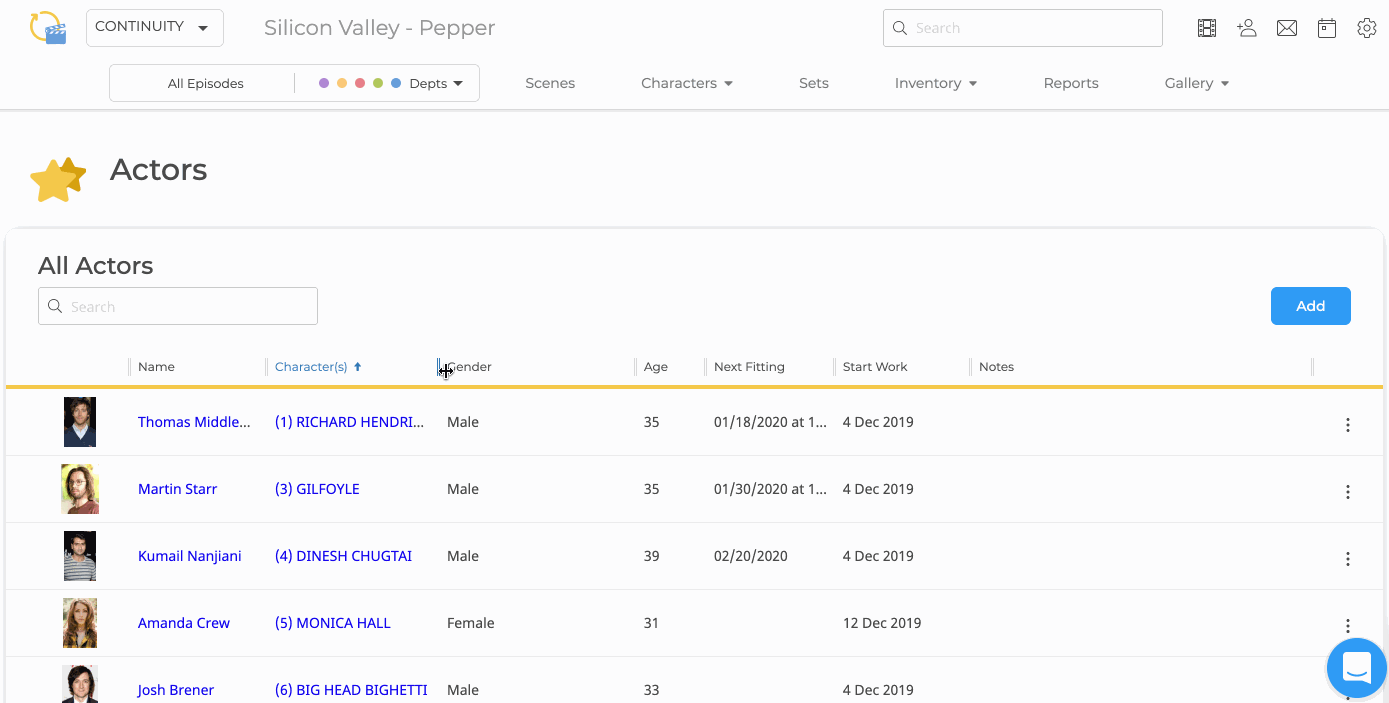Click the sort arrow on Character(s) column
The height and width of the screenshot is (703, 1389).
(x=358, y=367)
